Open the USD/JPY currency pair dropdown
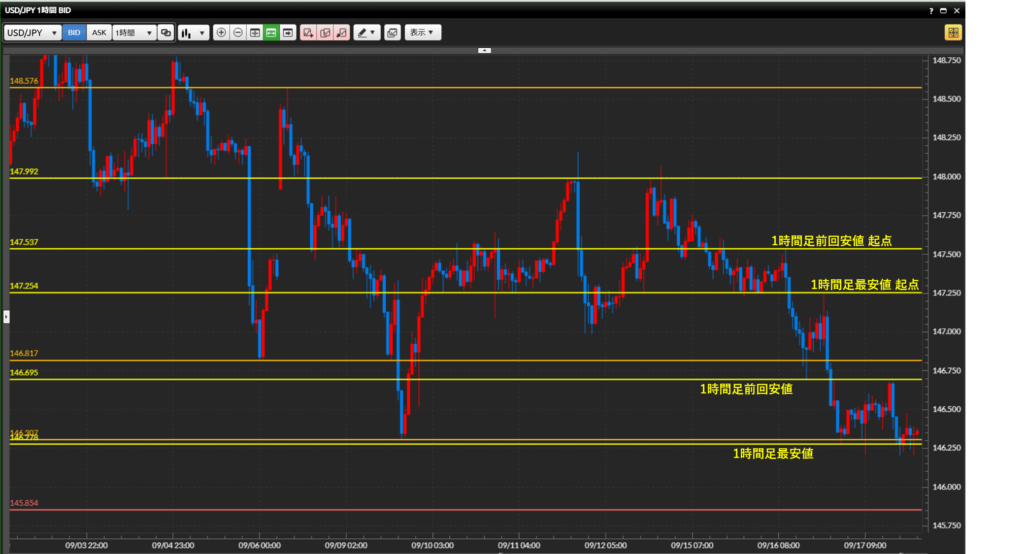This screenshot has width=1024, height=554. pyautogui.click(x=32, y=32)
